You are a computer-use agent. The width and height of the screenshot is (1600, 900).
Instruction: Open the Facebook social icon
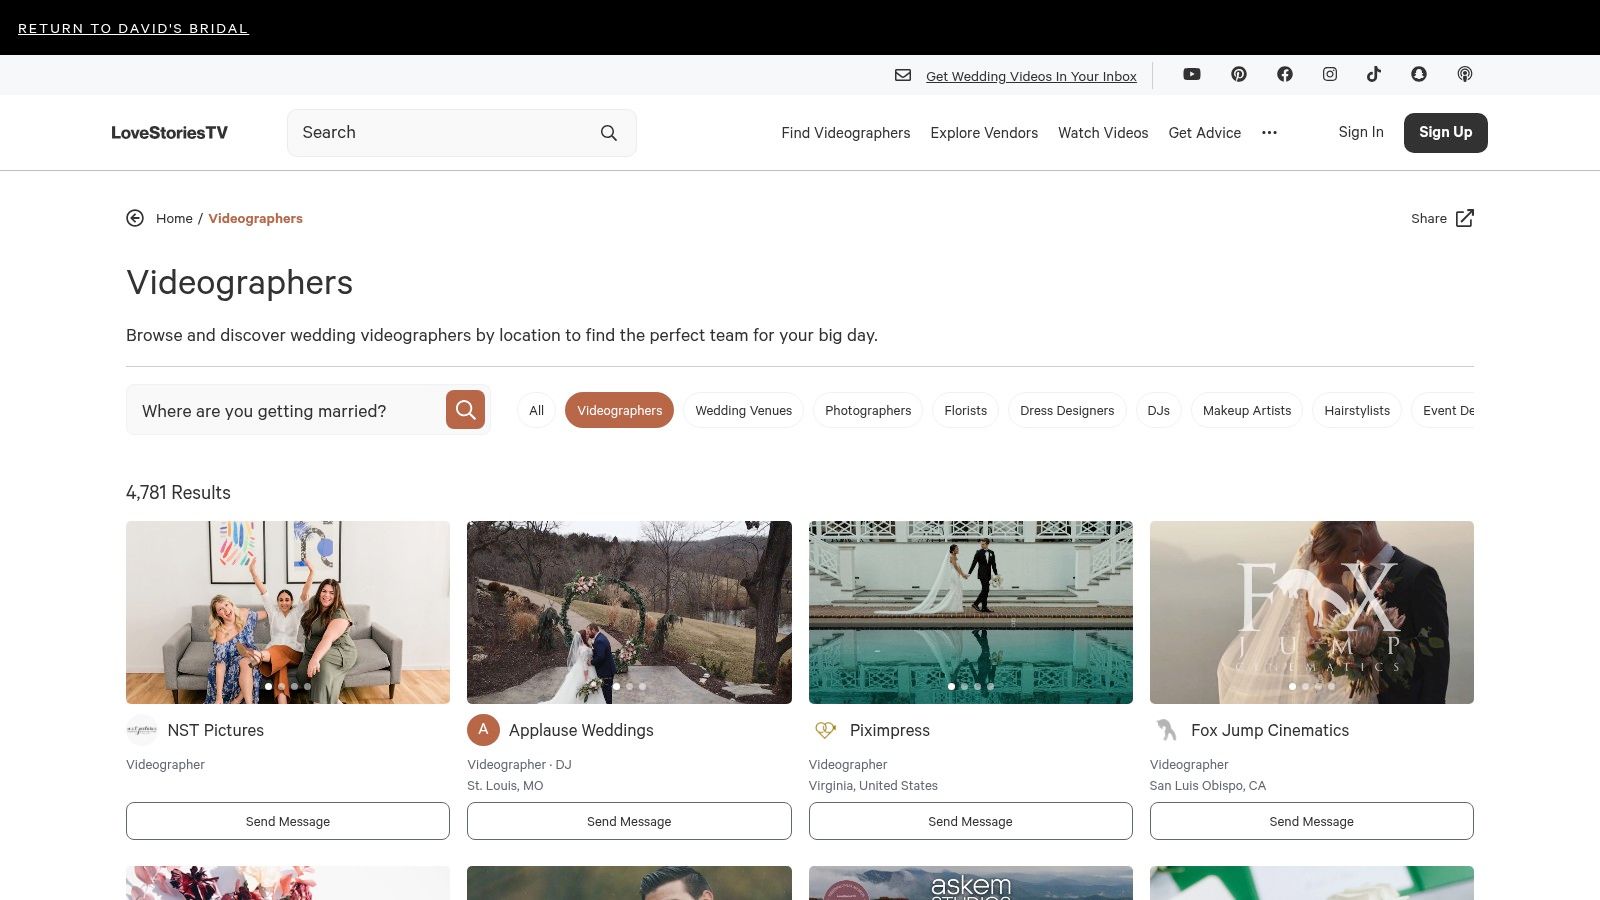(1285, 74)
